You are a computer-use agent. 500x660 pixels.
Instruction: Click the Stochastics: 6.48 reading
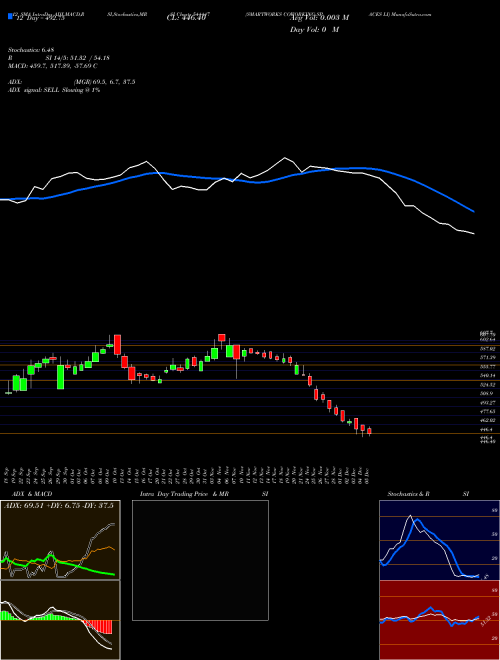coord(31,50)
